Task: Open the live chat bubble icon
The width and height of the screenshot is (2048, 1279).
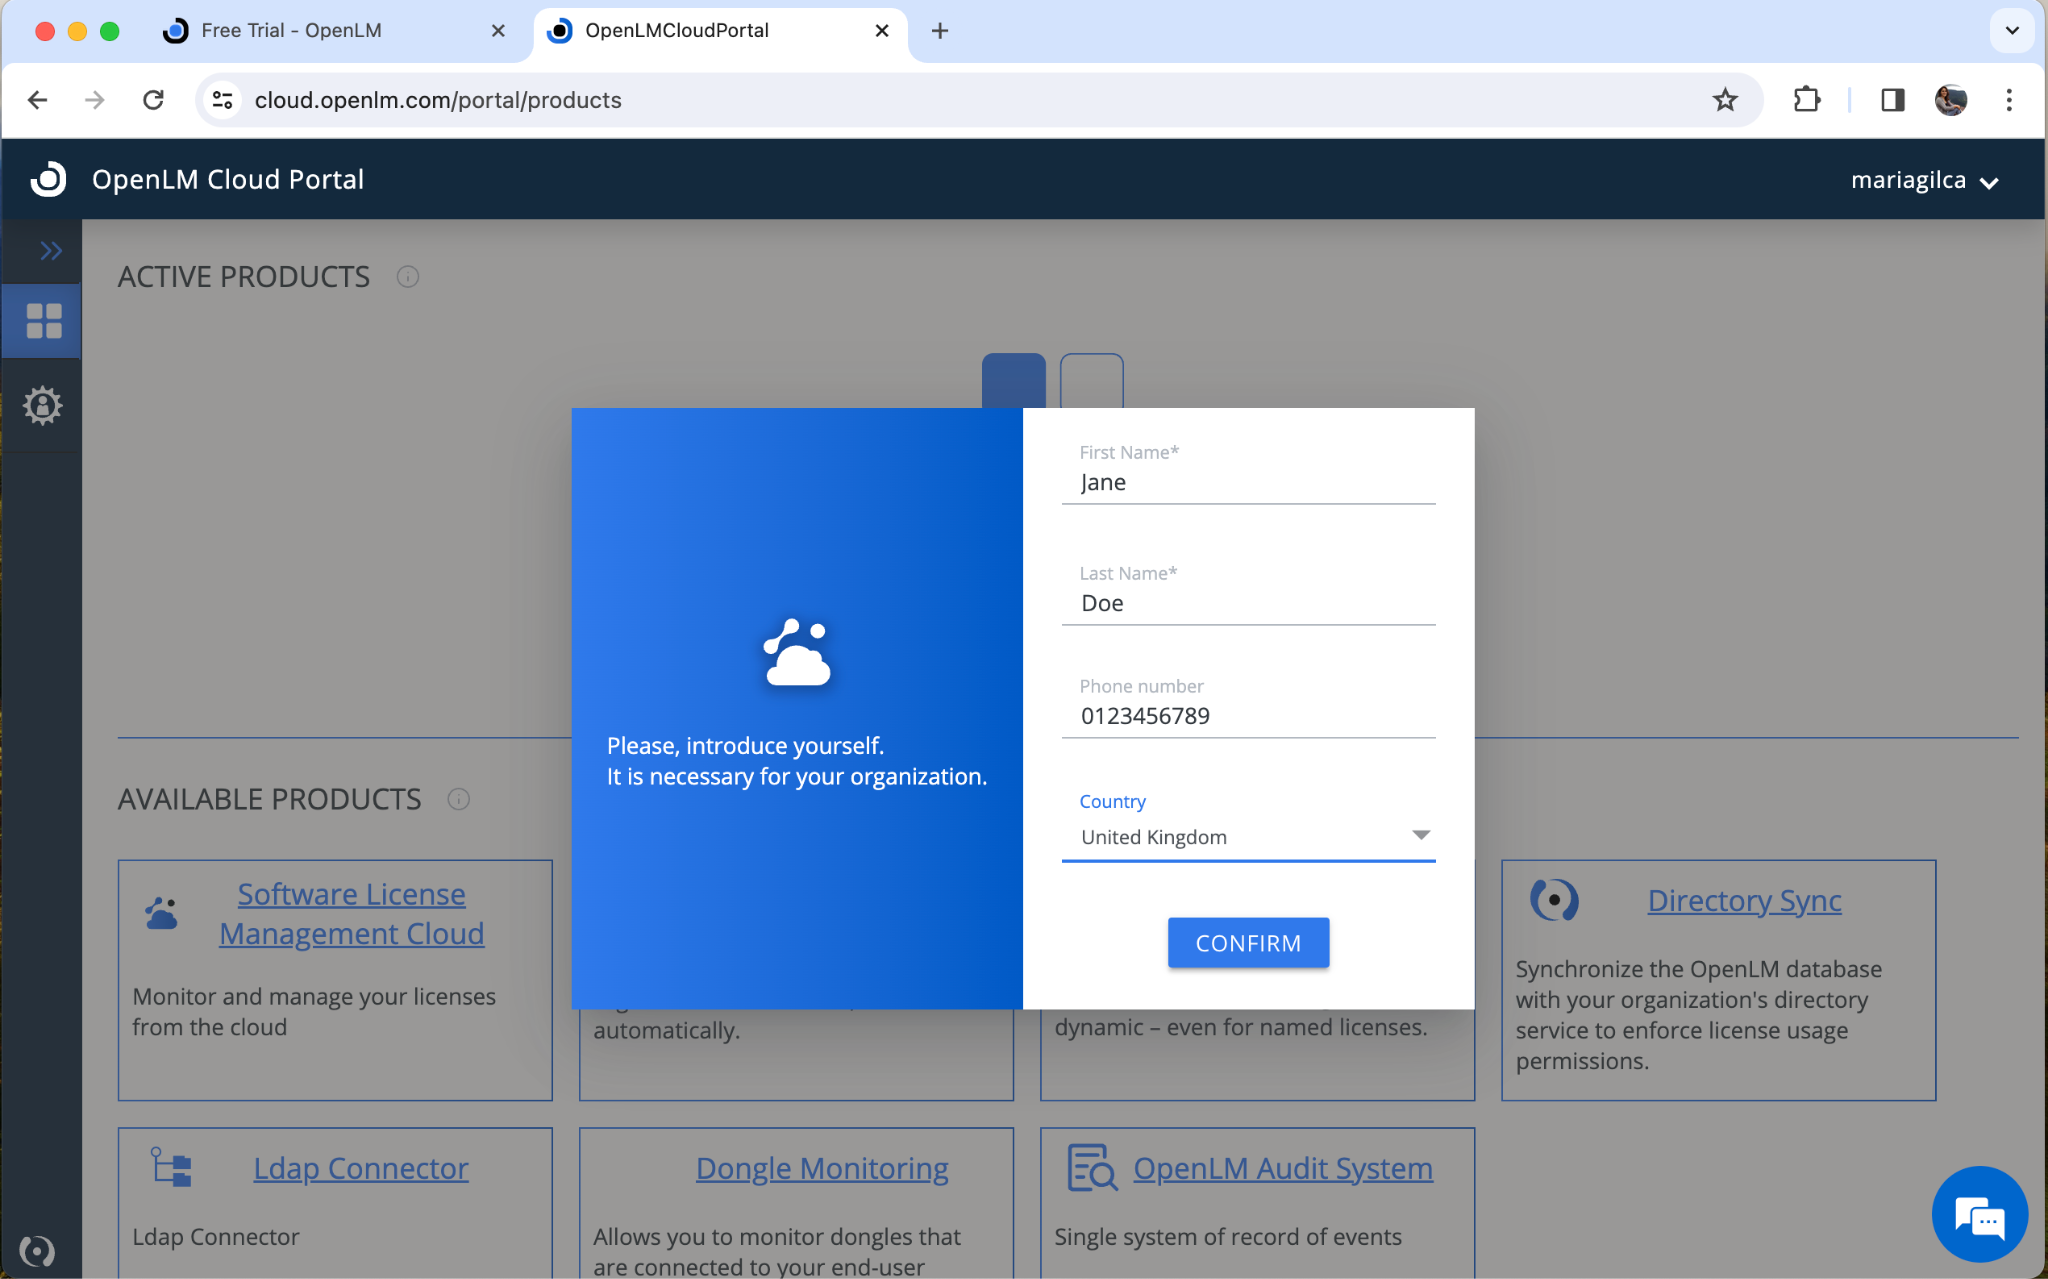Action: point(1979,1216)
